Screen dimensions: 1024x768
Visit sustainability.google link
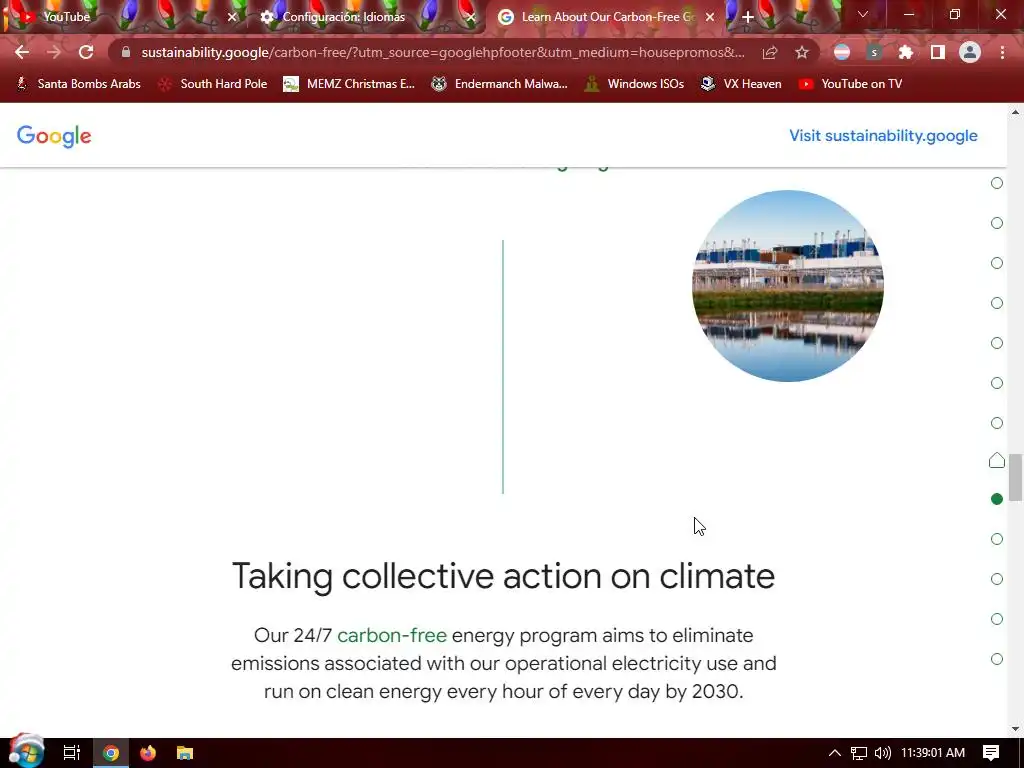pyautogui.click(x=884, y=136)
